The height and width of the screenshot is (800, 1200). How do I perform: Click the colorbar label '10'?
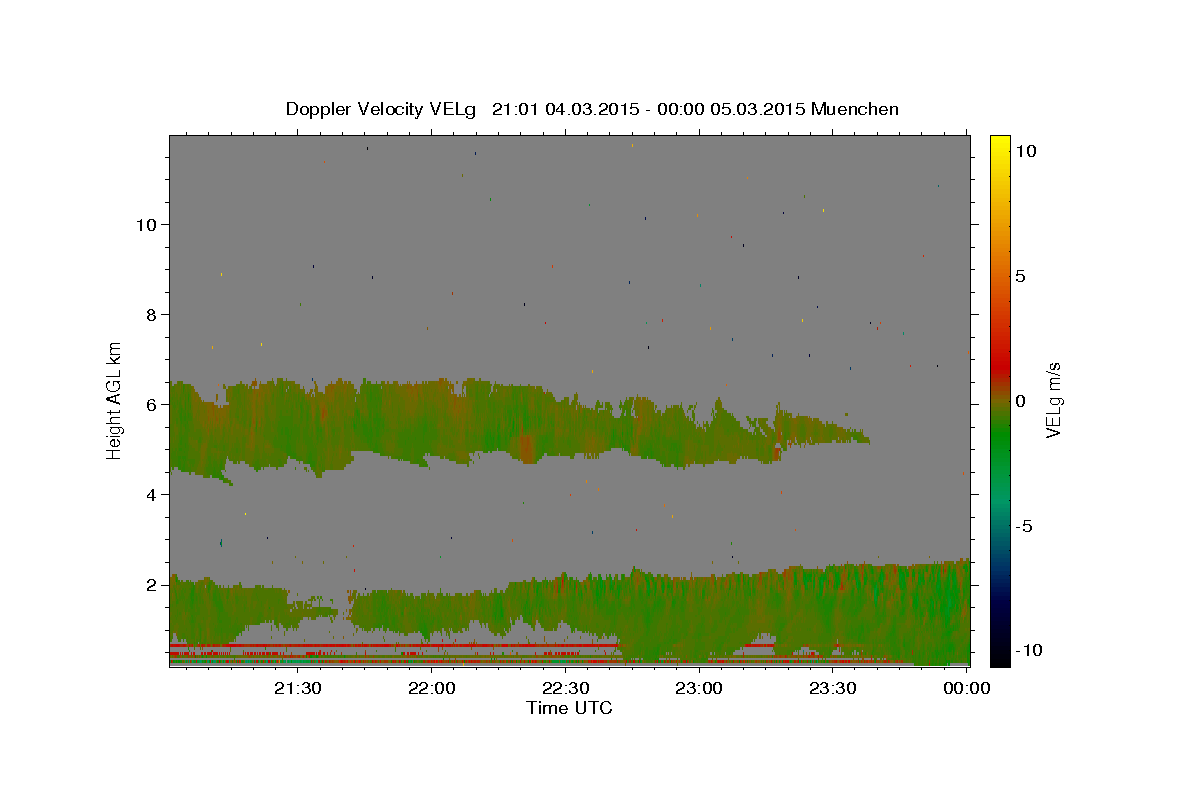coord(1025,150)
